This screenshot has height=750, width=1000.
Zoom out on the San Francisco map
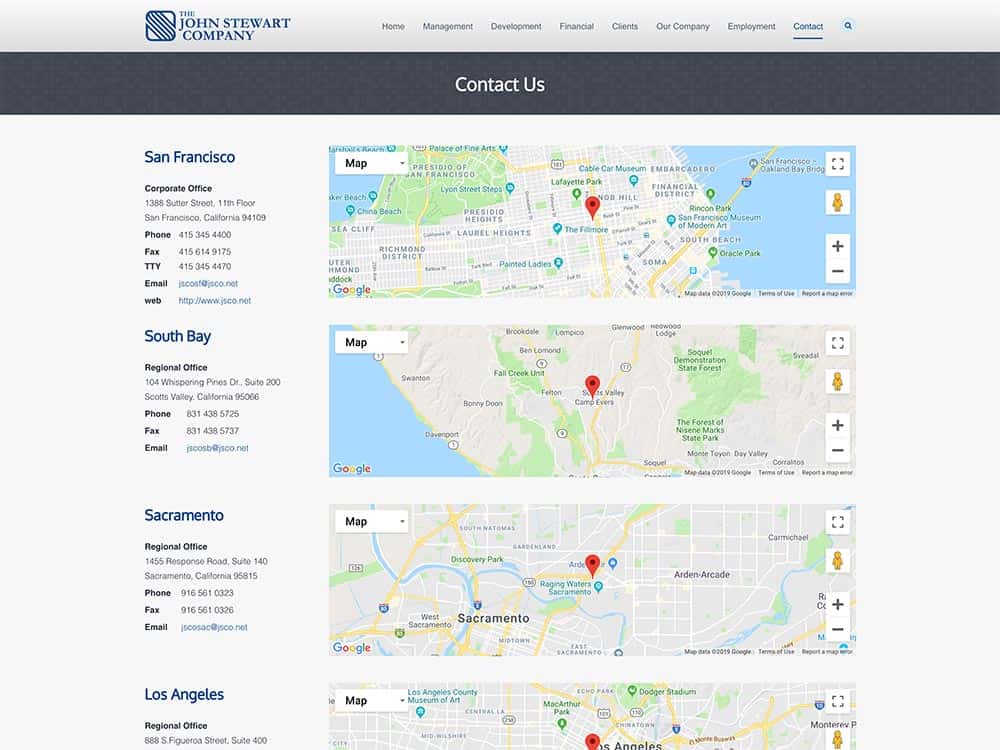click(837, 271)
